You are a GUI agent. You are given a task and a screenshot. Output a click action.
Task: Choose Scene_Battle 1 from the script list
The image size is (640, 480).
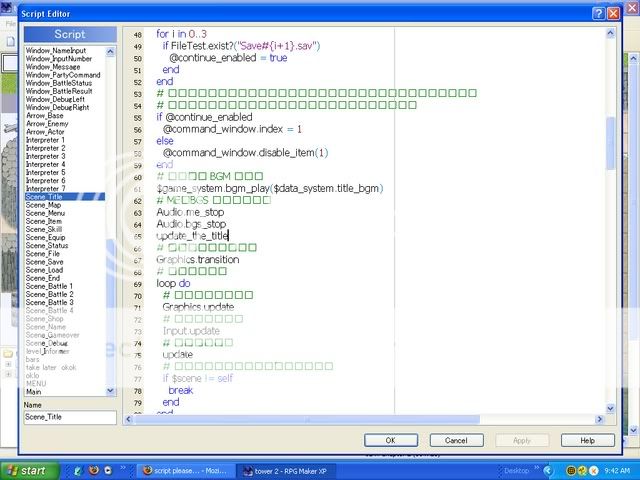(x=49, y=286)
